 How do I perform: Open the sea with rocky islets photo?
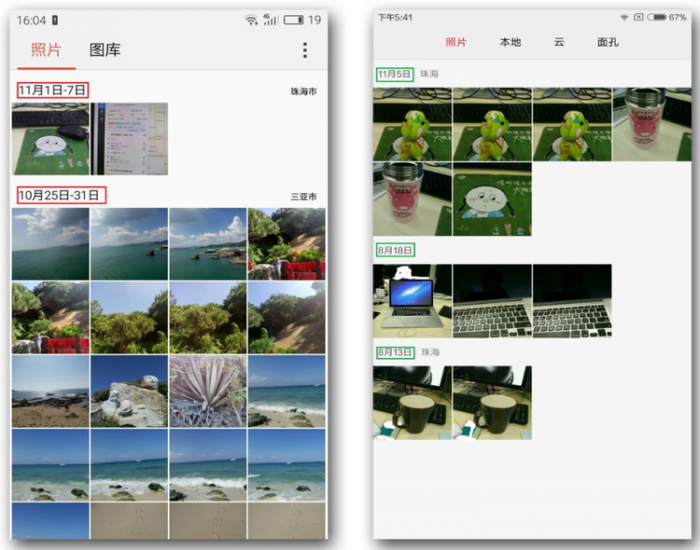(x=208, y=244)
